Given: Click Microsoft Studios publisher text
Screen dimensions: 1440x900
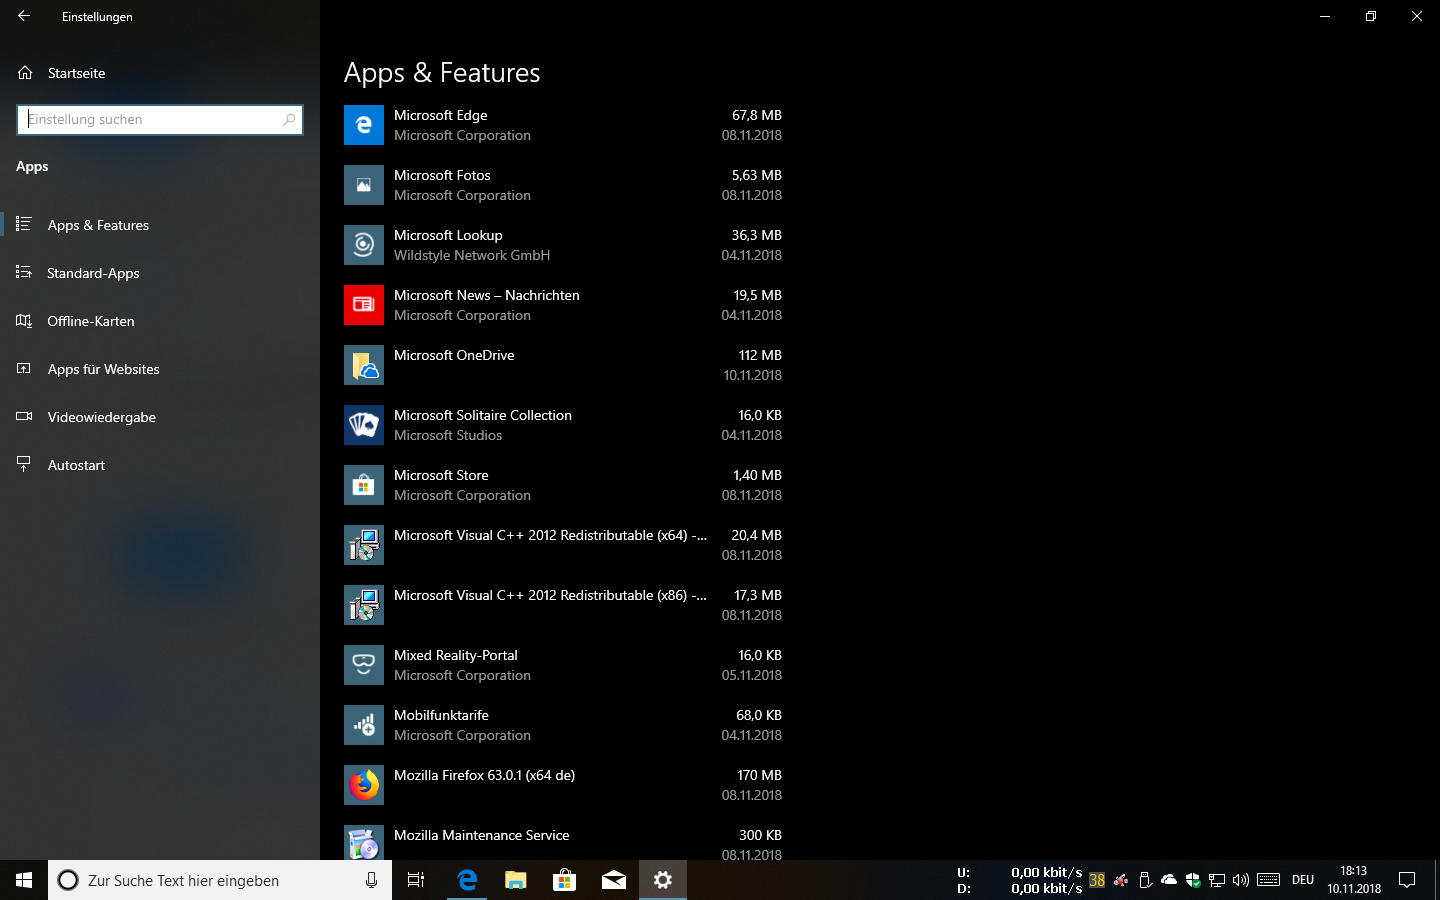Looking at the screenshot, I should [448, 435].
